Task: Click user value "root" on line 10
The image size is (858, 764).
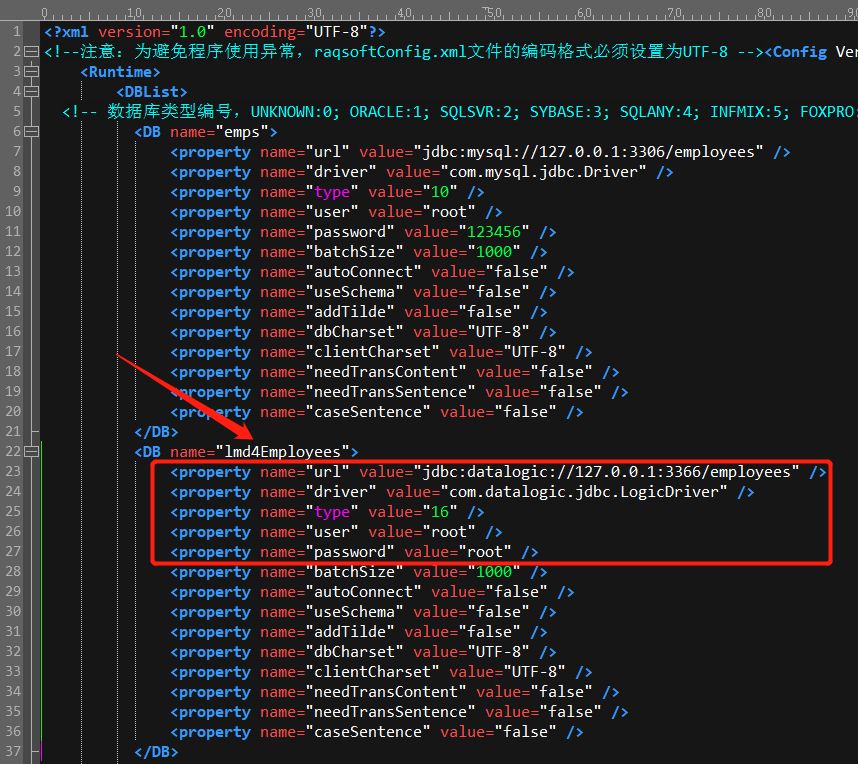Action: click(x=449, y=212)
